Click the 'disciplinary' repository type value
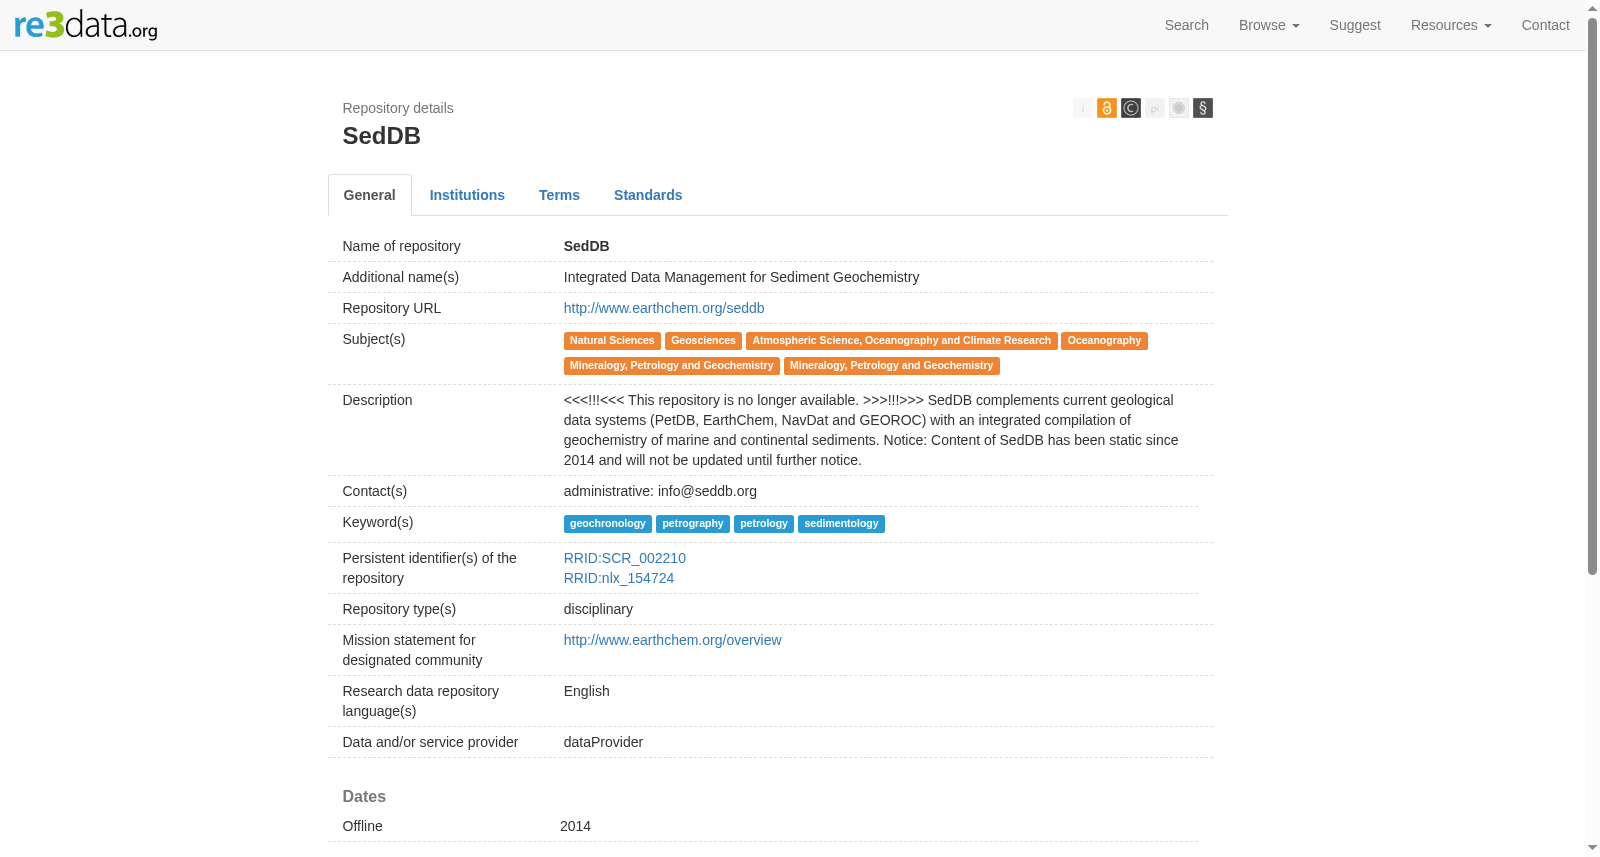The height and width of the screenshot is (857, 1600). 598,609
